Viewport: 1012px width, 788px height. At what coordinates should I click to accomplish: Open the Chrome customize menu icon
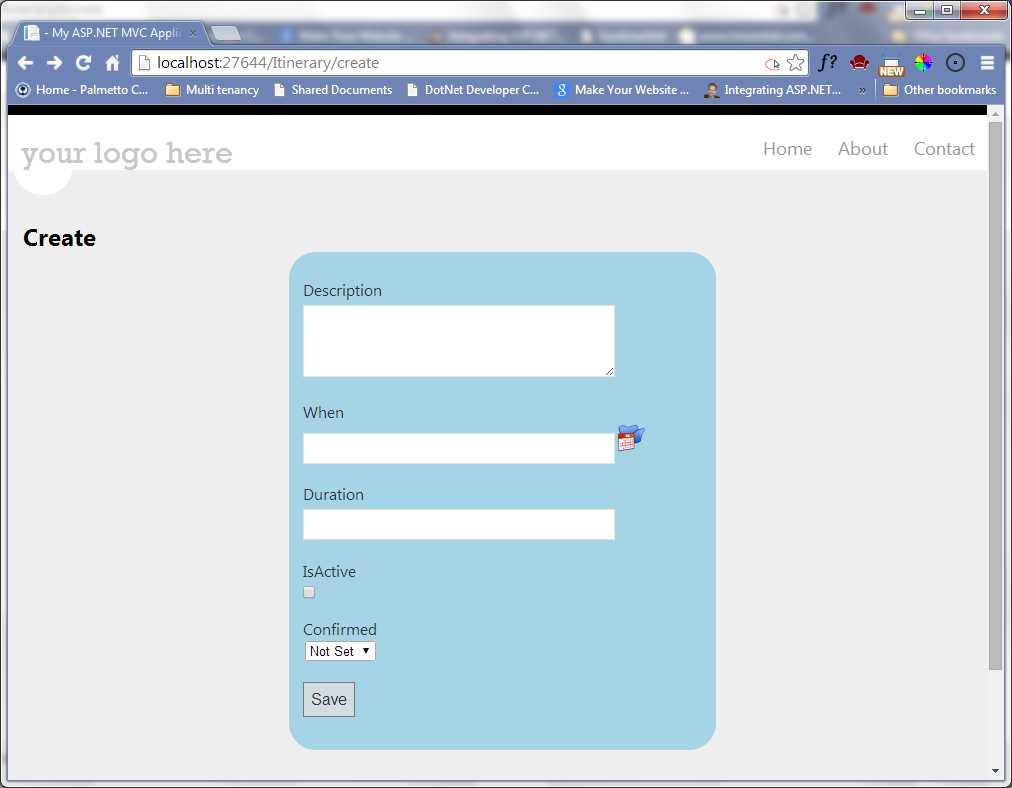tap(988, 62)
